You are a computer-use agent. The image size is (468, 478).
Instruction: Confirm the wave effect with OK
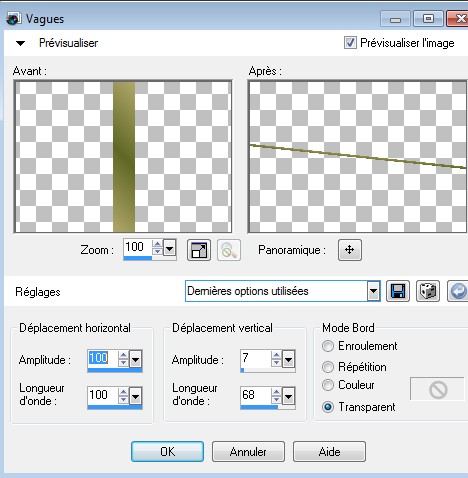click(167, 452)
